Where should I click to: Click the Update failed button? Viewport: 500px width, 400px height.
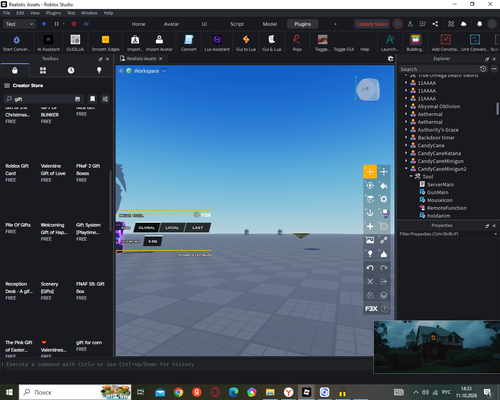pyautogui.click(x=372, y=24)
